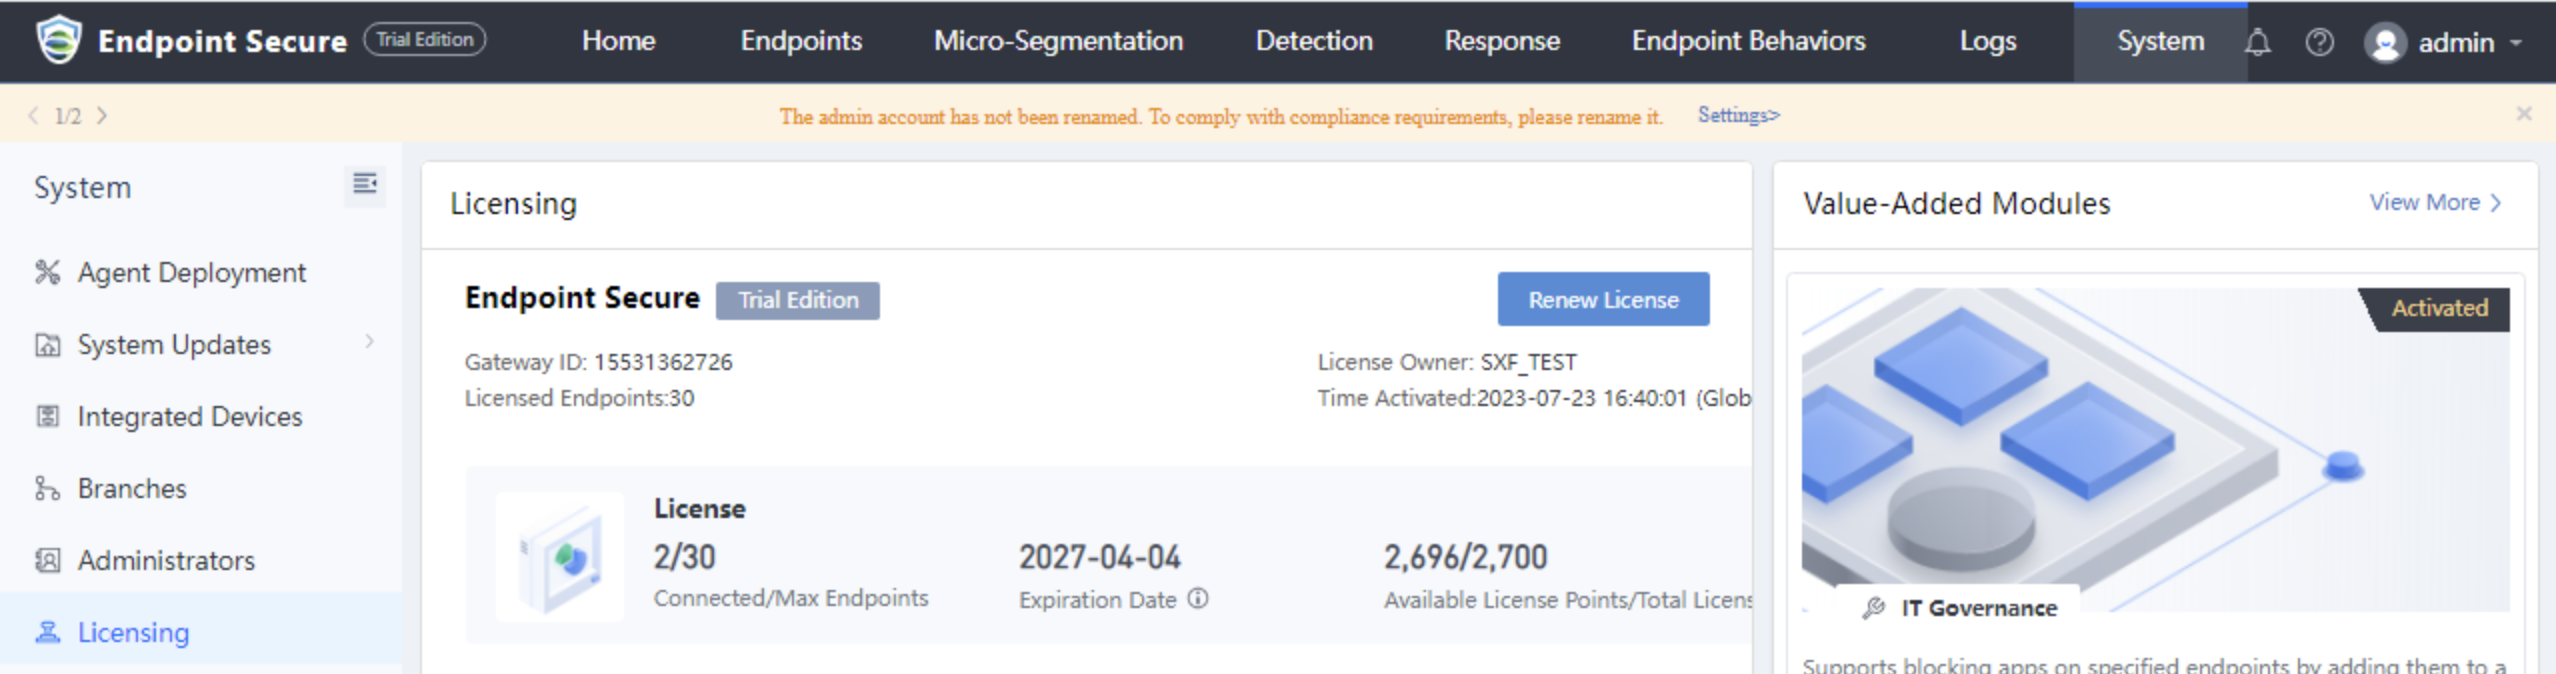The height and width of the screenshot is (674, 2556).
Task: Go to the previous banner notice
Action: [x=33, y=115]
